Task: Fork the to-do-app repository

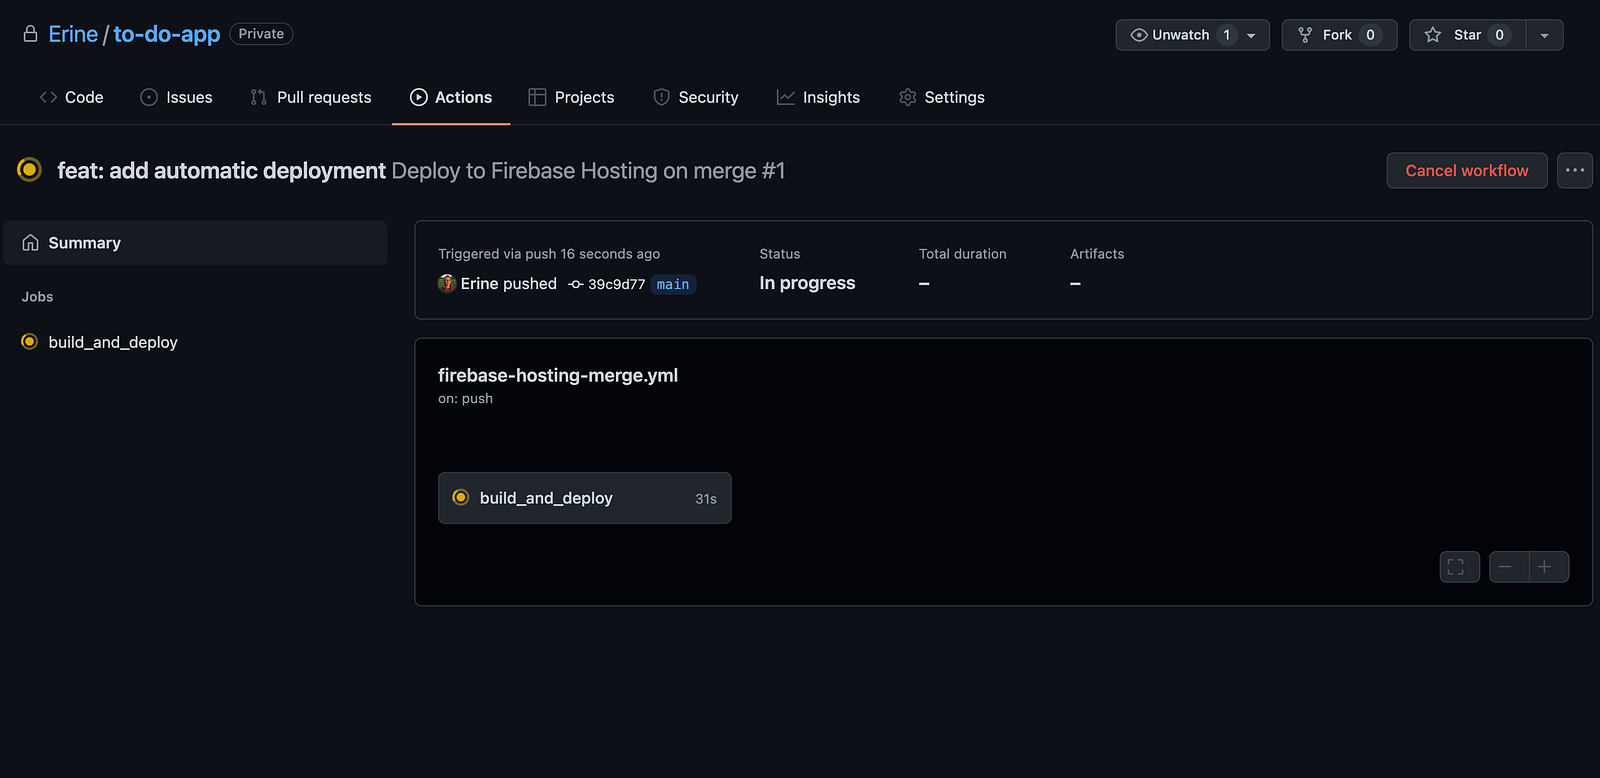Action: [x=1339, y=35]
